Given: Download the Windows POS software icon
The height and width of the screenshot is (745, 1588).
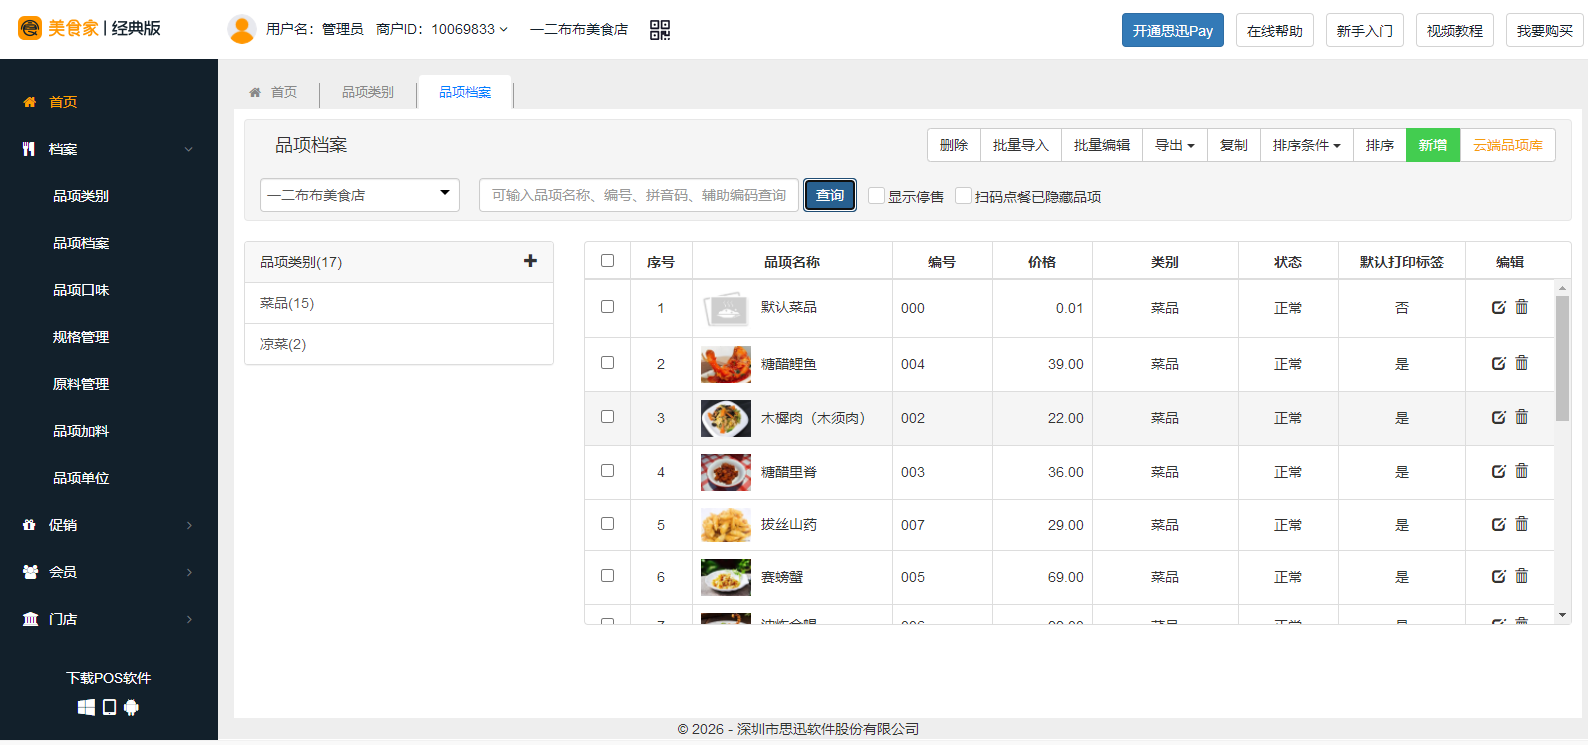Looking at the screenshot, I should coord(87,707).
